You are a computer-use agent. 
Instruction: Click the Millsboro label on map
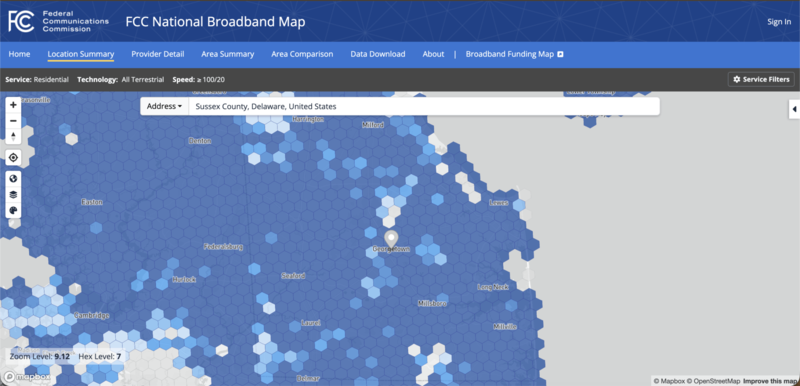click(x=432, y=303)
